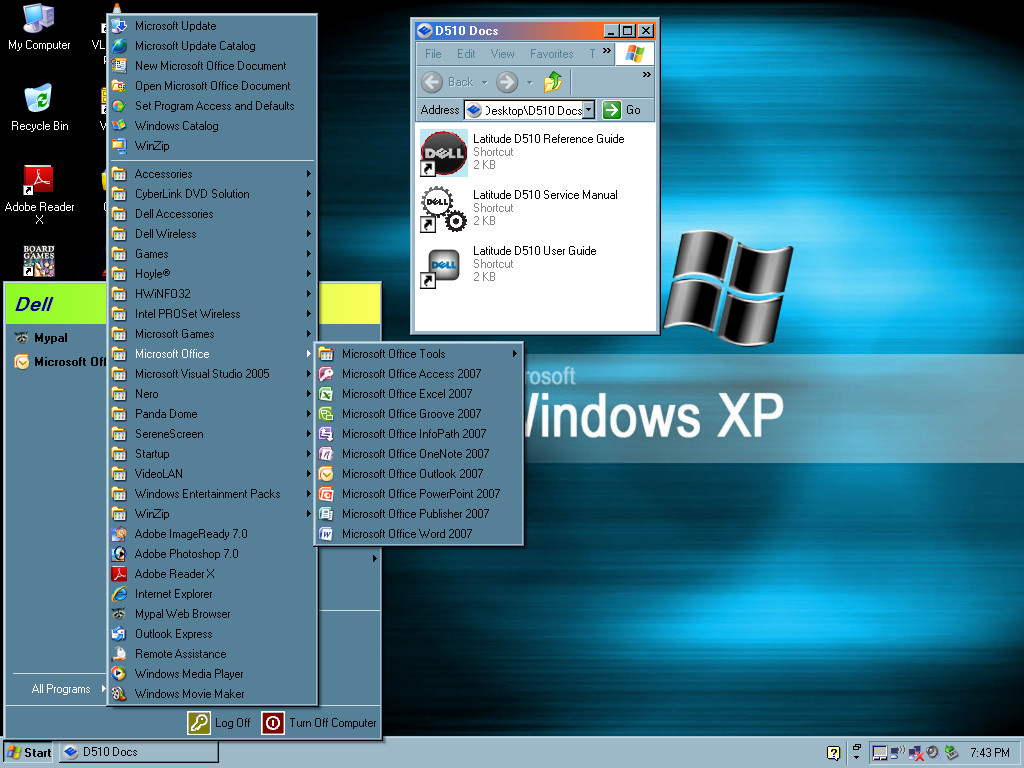Click the address field in D510 Docs
1024x768 pixels.
pyautogui.click(x=532, y=110)
